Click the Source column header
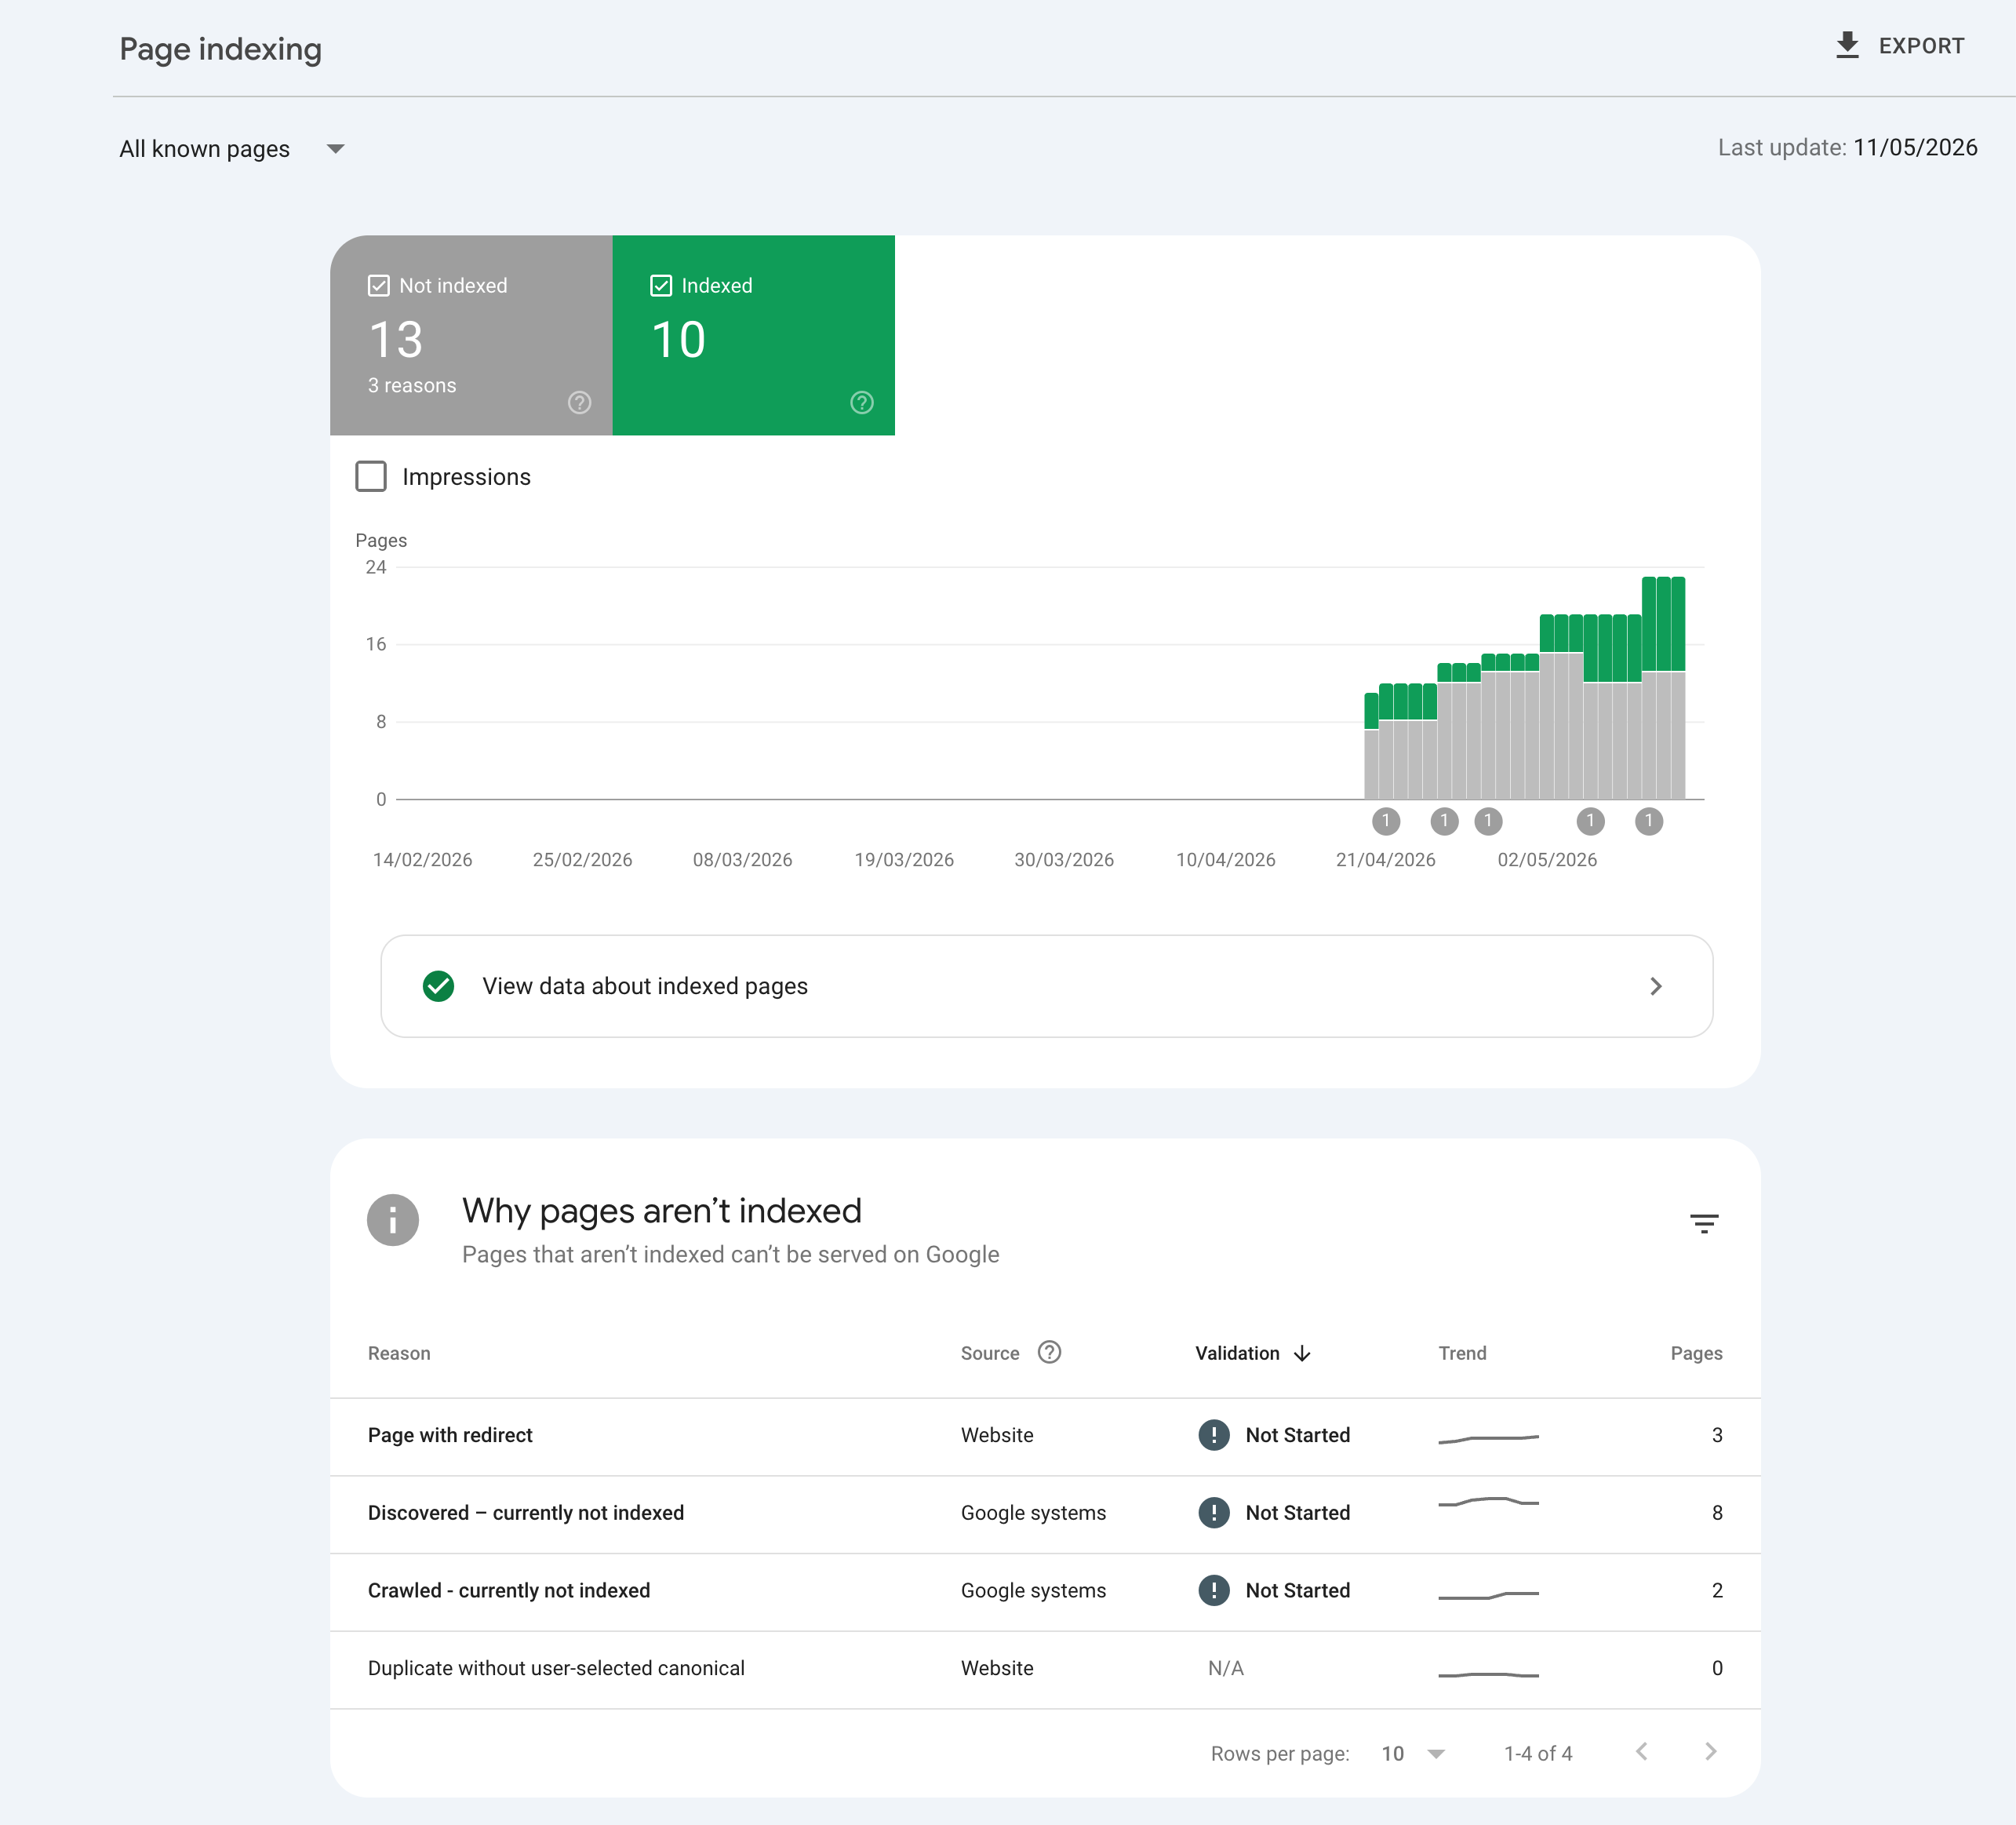The height and width of the screenshot is (1825, 2016). click(x=990, y=1353)
